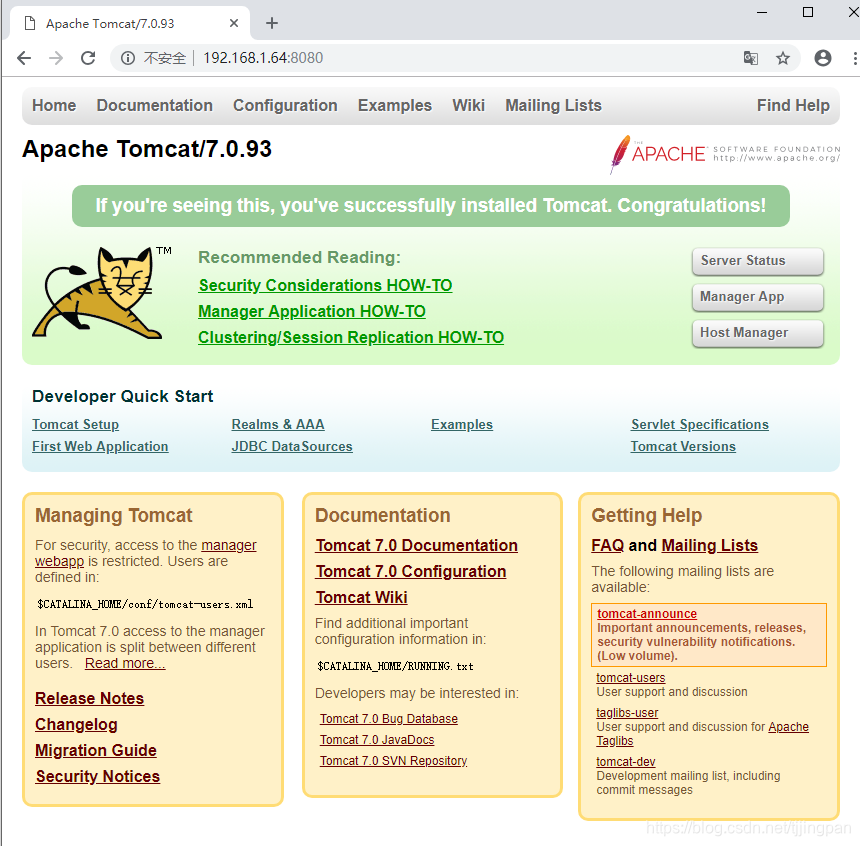The image size is (860, 846).
Task: Open the Chrome three-dot menu
Action: click(853, 58)
